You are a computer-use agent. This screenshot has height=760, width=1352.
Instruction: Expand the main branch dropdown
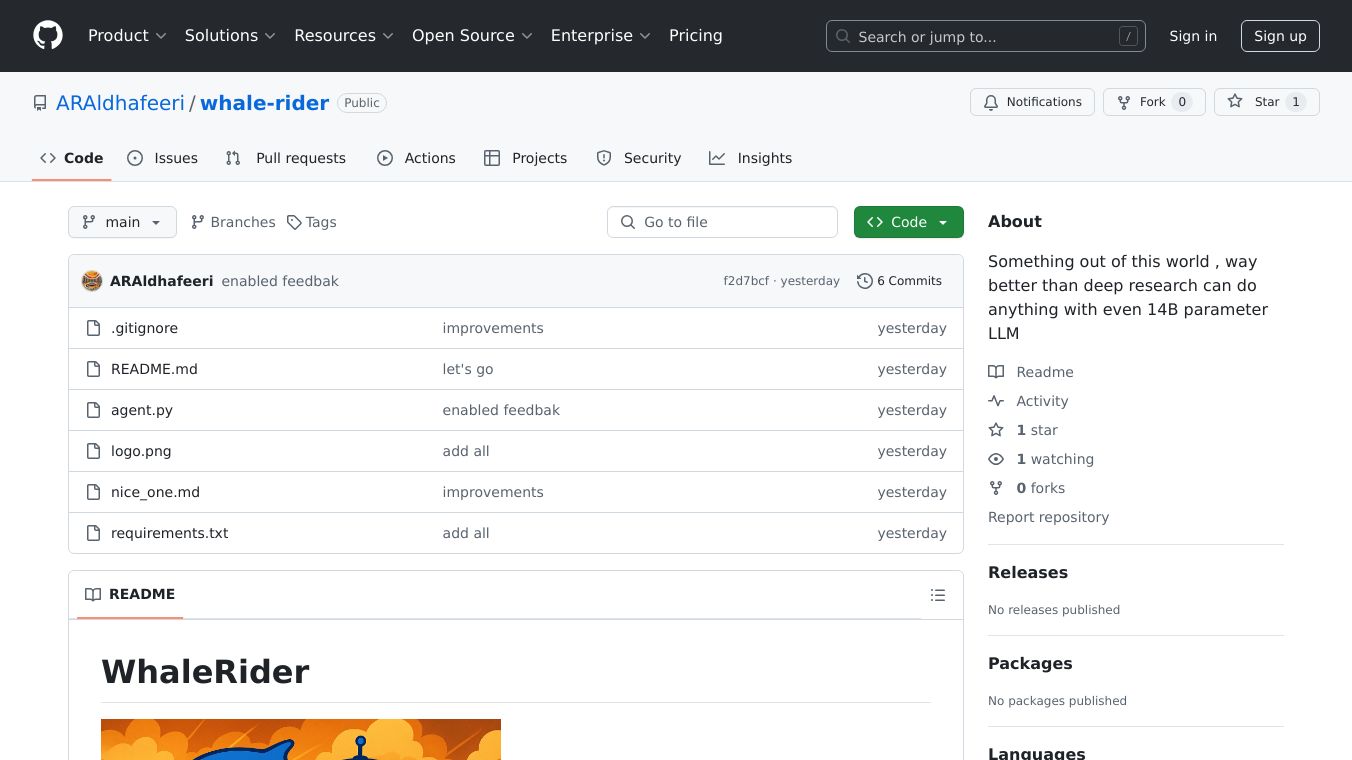pos(122,222)
